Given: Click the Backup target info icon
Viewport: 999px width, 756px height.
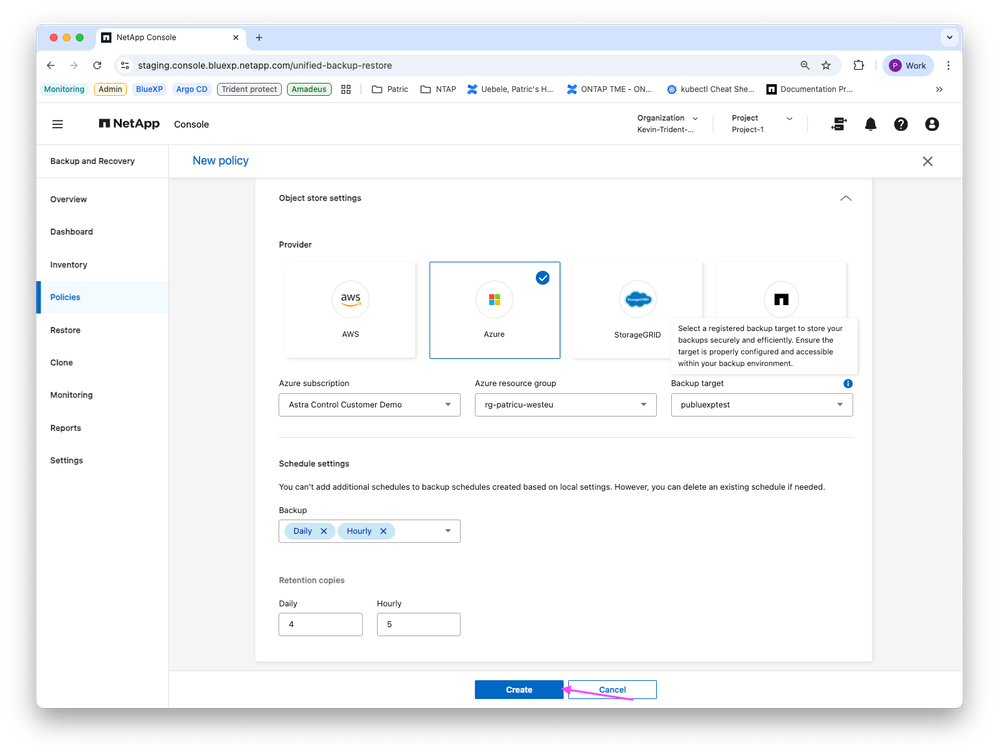Looking at the screenshot, I should coord(847,383).
